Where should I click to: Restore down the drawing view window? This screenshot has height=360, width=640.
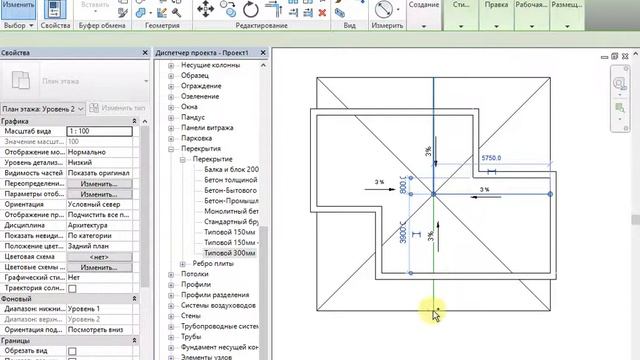coord(614,56)
